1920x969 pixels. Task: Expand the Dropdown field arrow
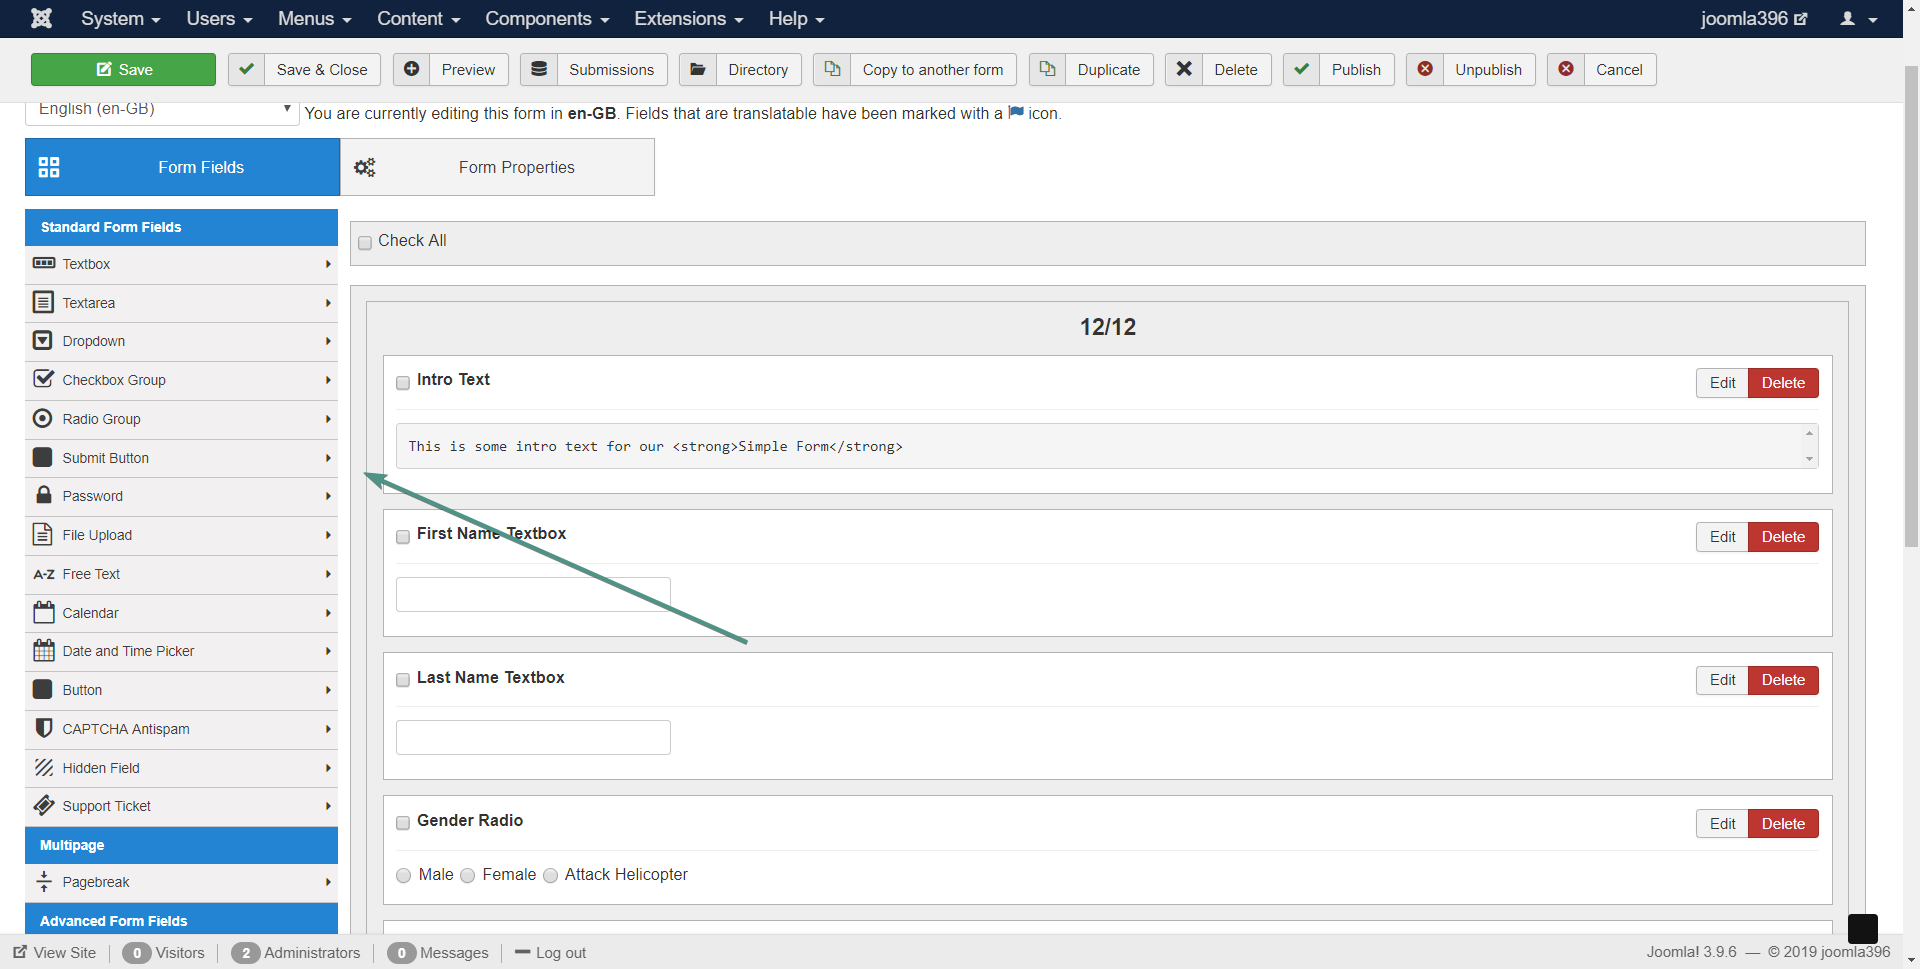[x=328, y=341]
